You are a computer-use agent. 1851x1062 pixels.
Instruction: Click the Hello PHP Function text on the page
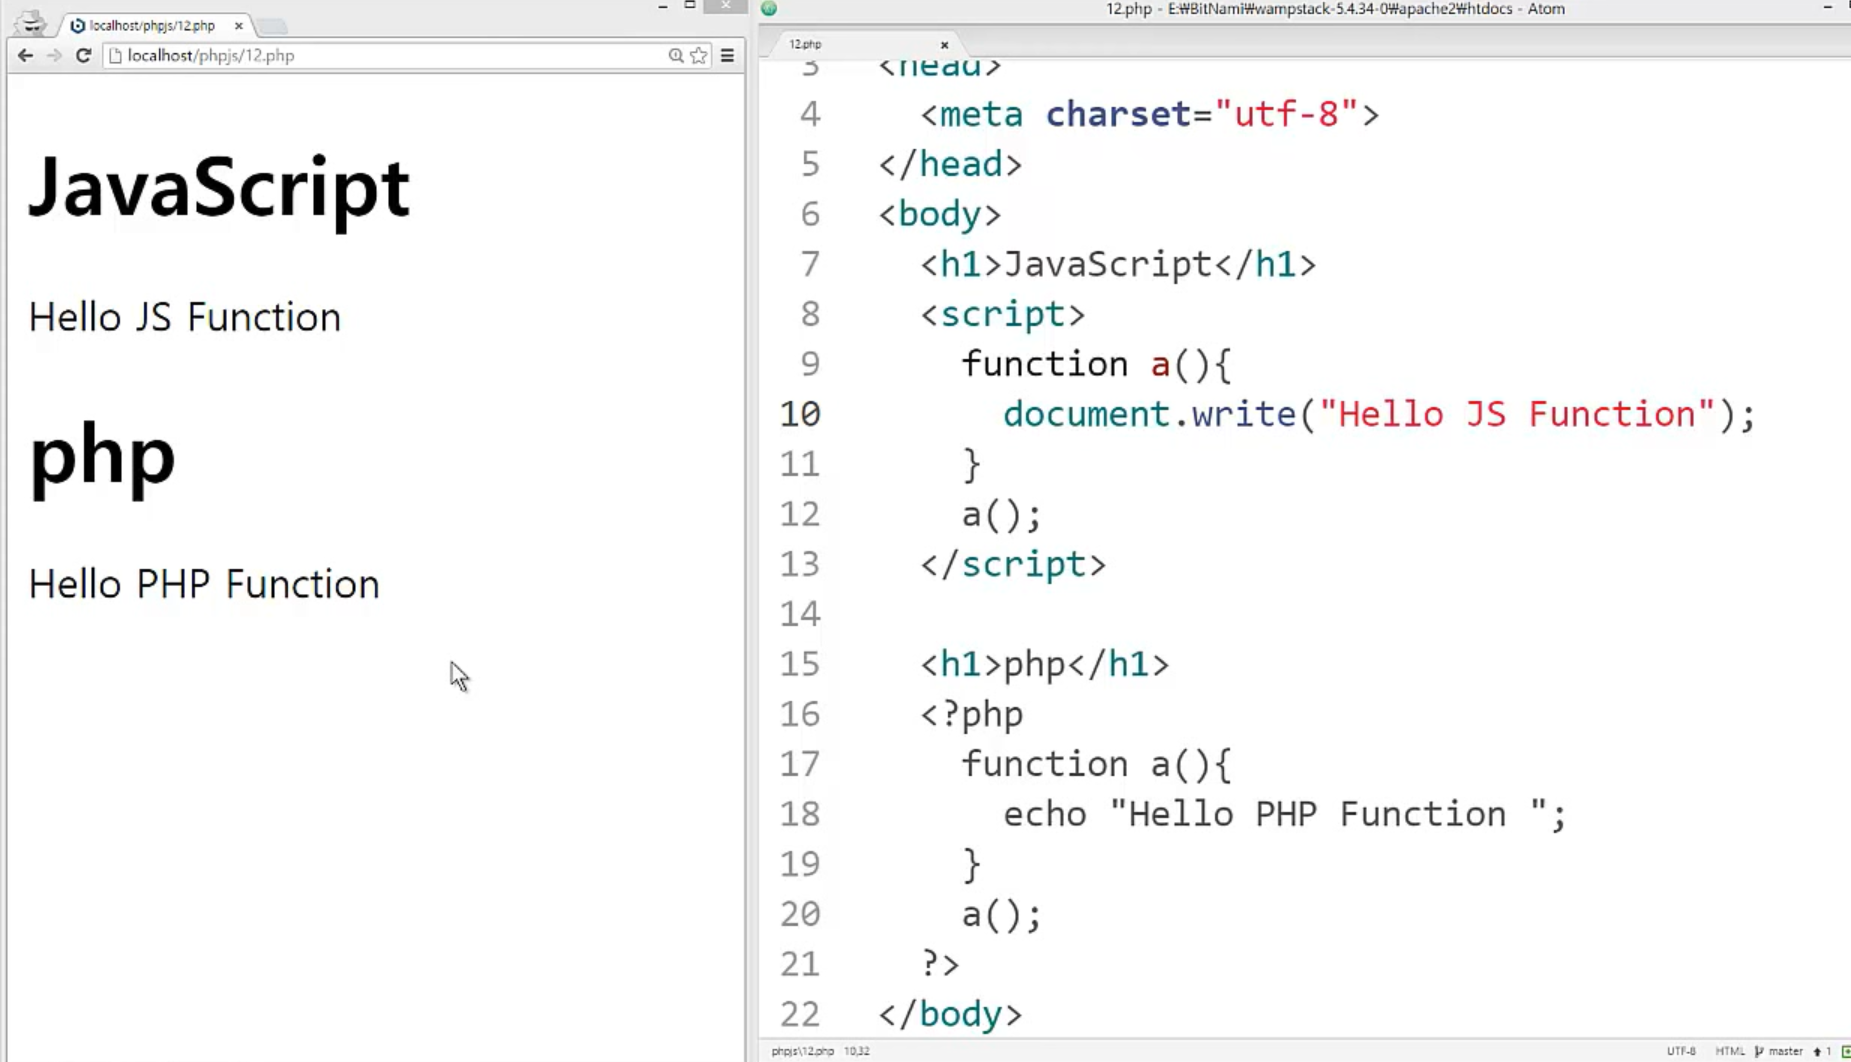pyautogui.click(x=204, y=584)
